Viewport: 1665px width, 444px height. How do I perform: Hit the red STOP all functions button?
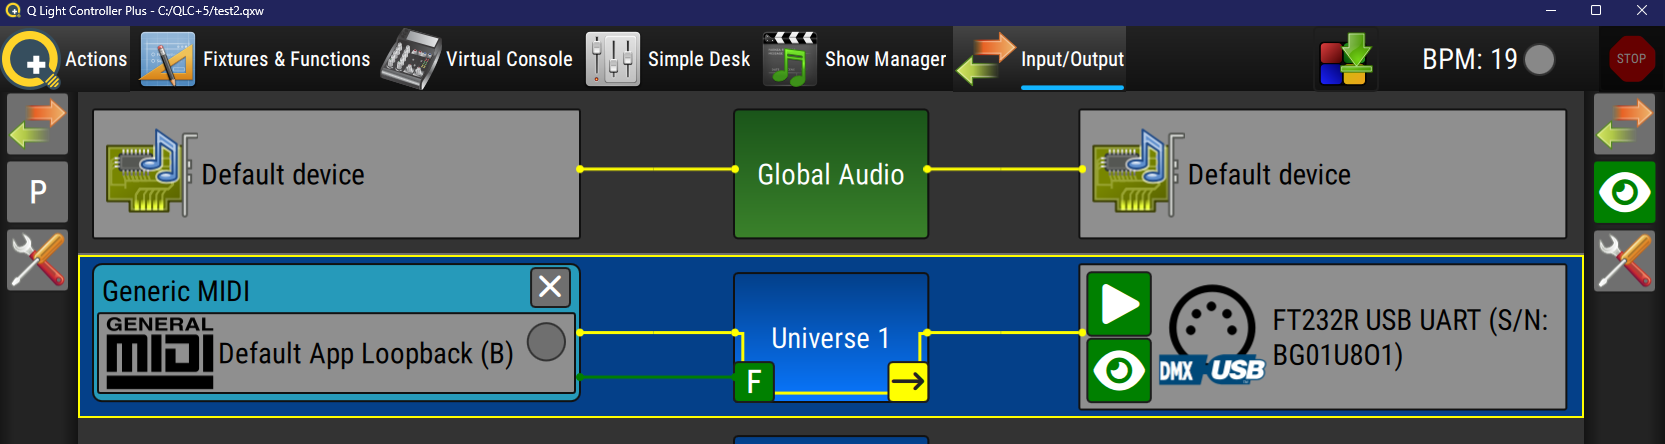click(1631, 59)
